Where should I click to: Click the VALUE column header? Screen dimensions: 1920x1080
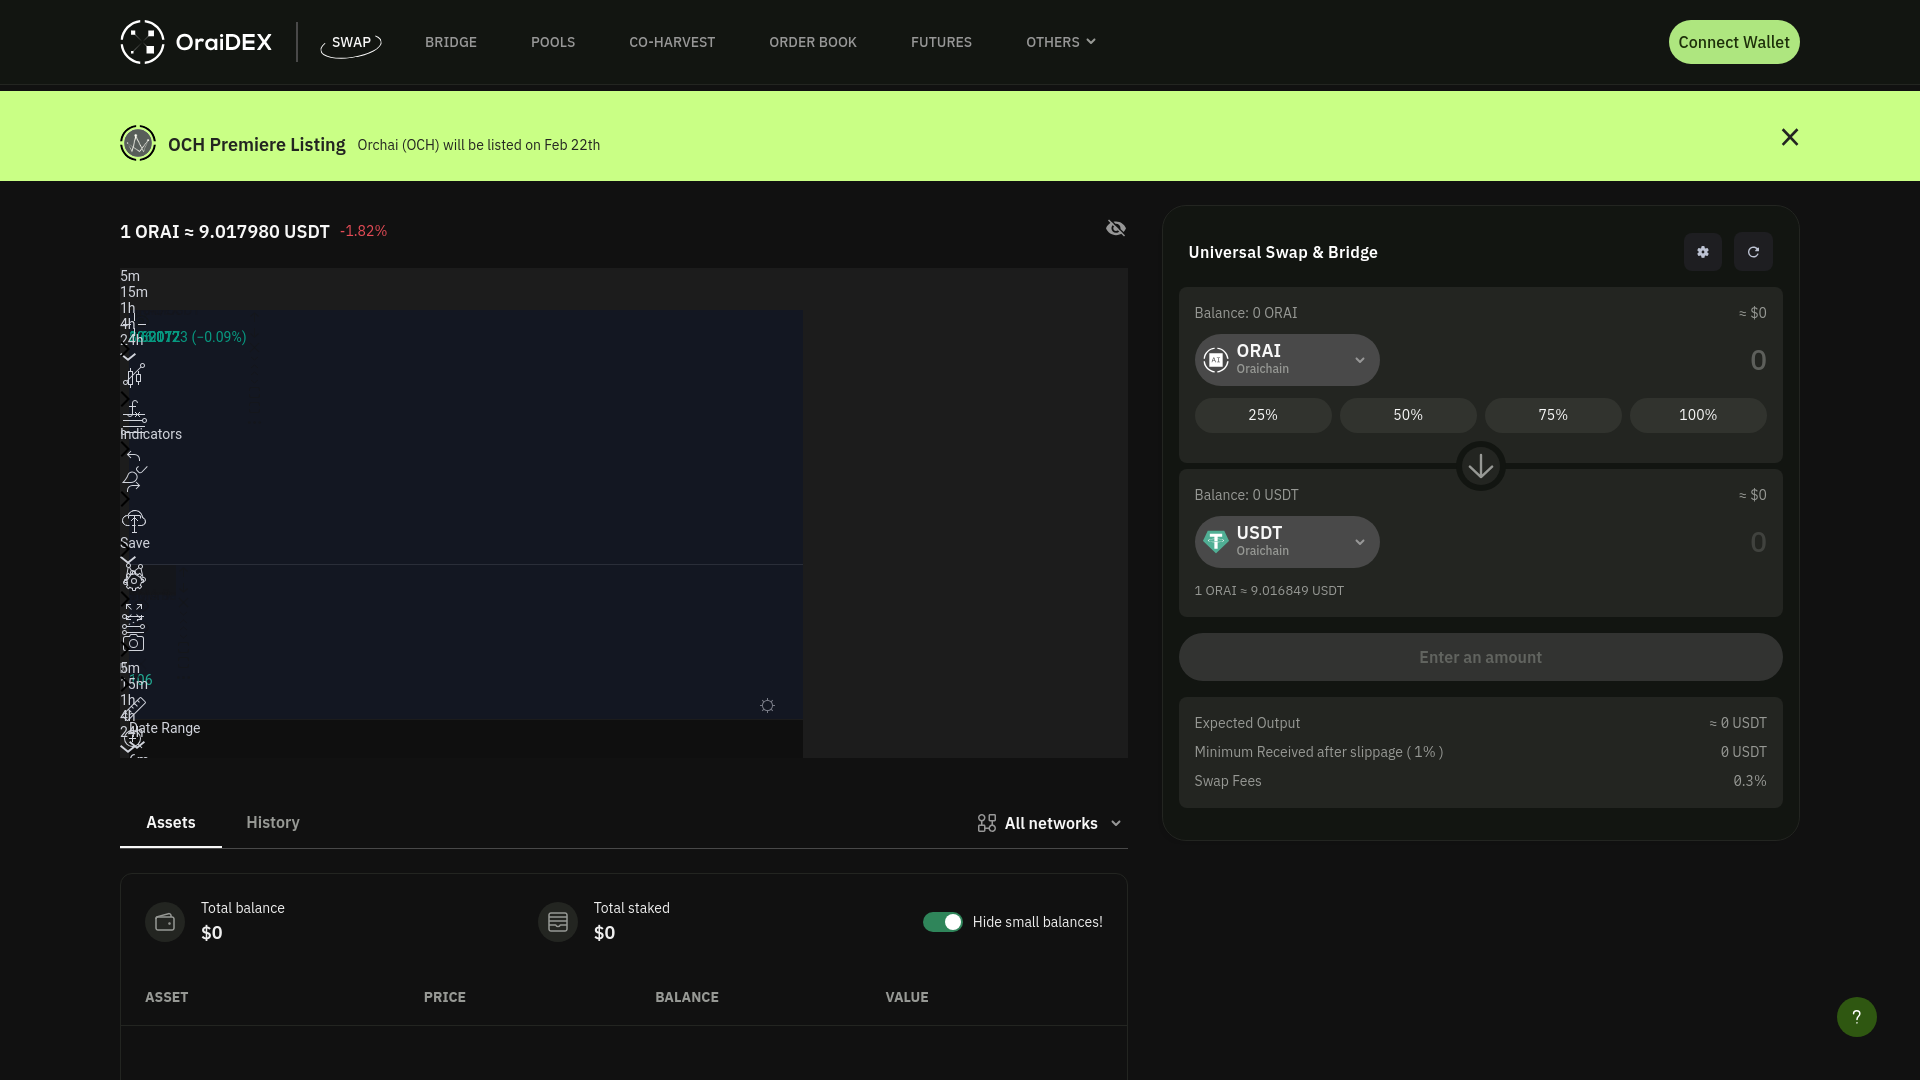point(907,997)
